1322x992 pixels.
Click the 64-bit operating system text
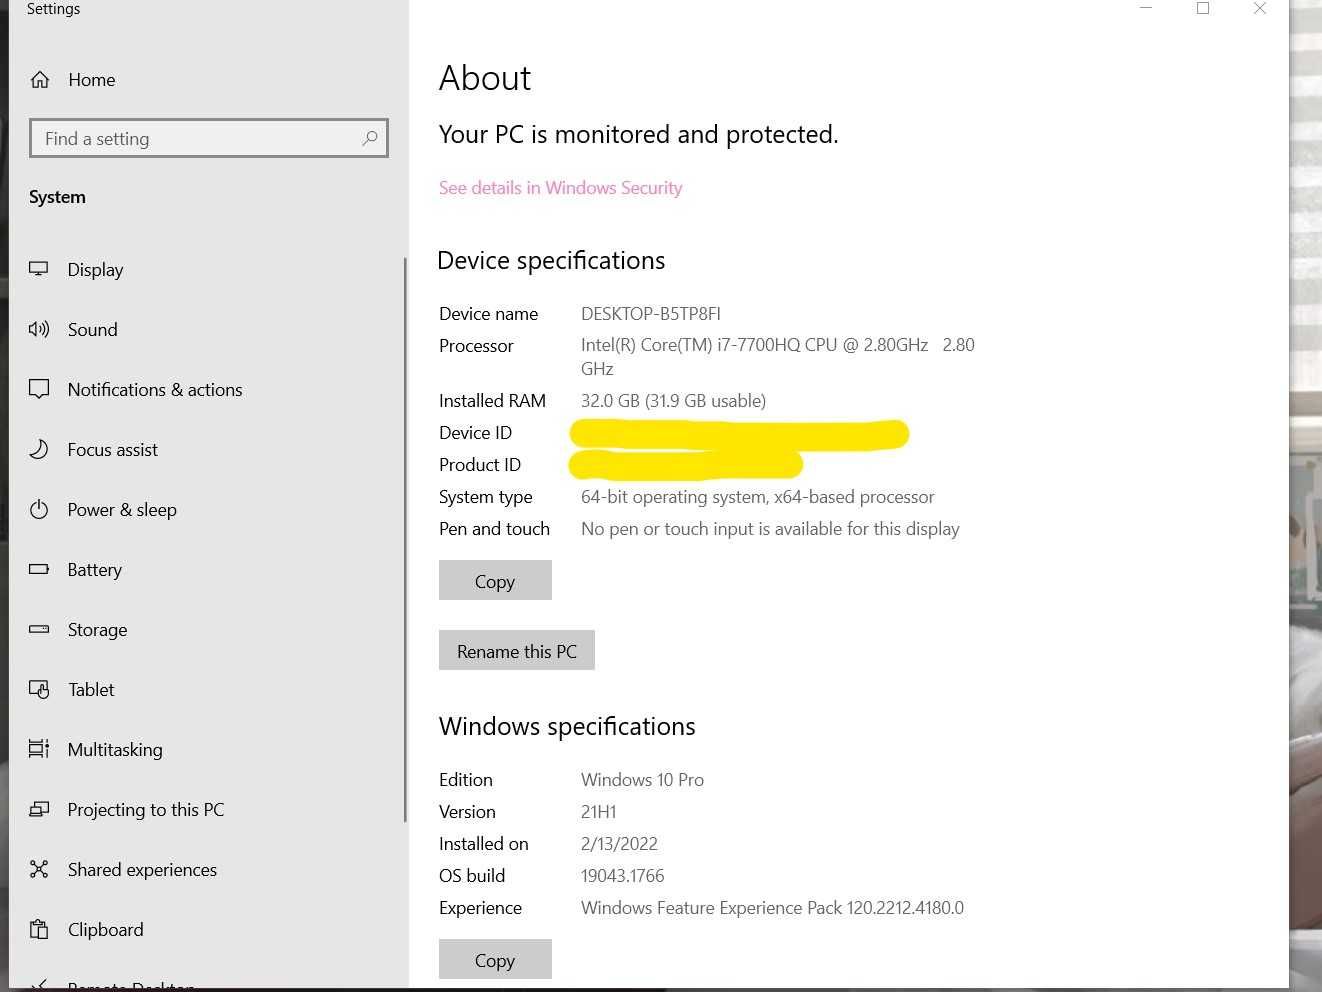(758, 496)
